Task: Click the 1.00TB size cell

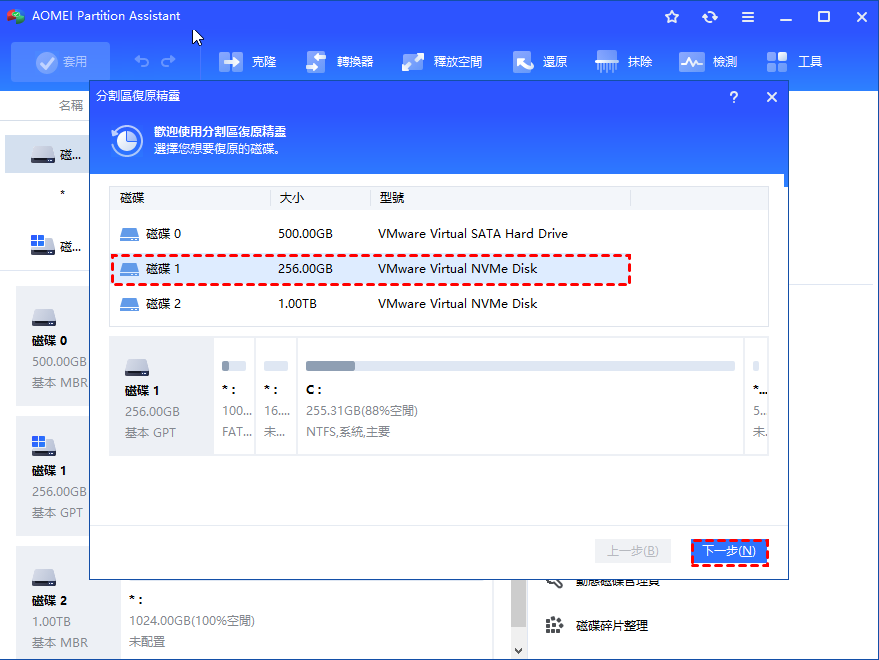Action: [297, 304]
